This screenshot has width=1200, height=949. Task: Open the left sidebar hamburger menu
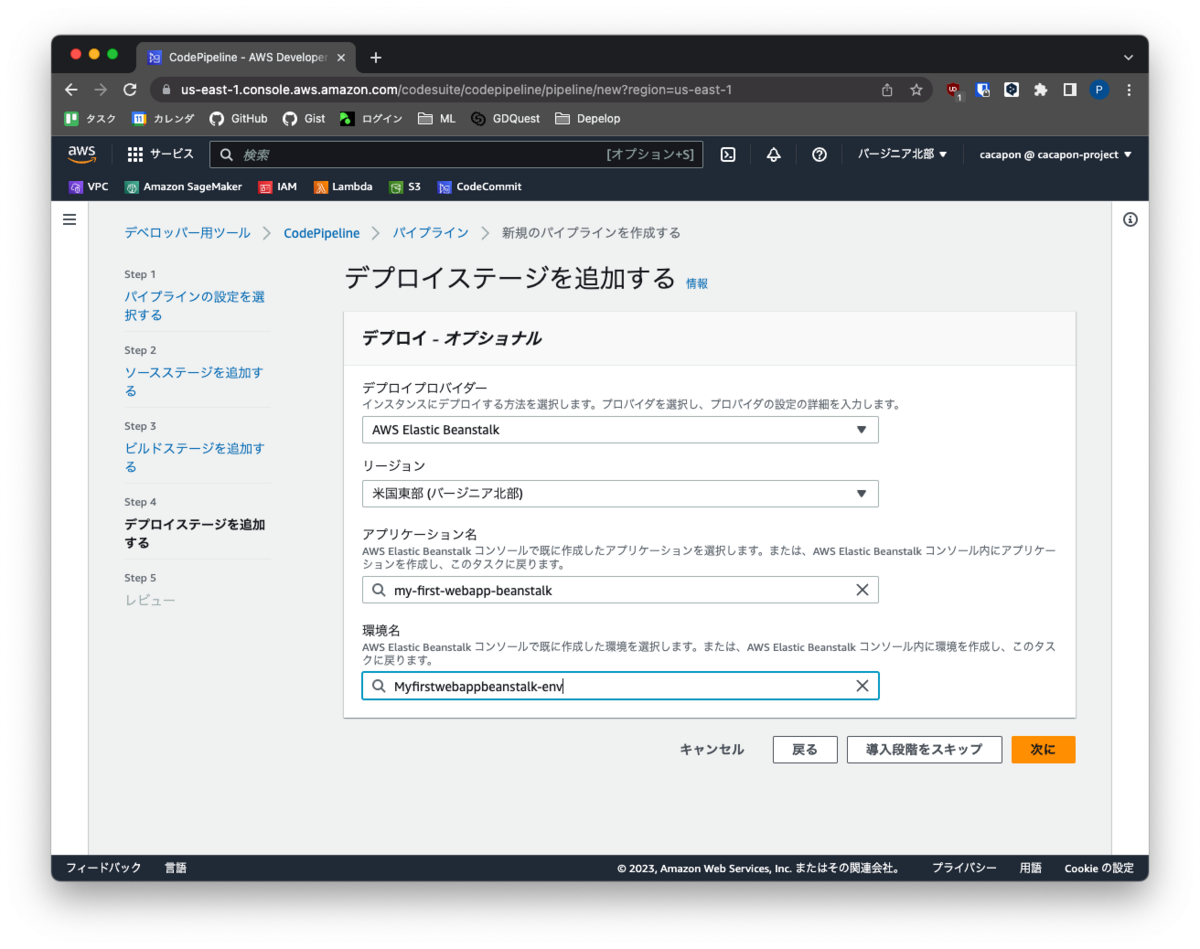pyautogui.click(x=69, y=219)
